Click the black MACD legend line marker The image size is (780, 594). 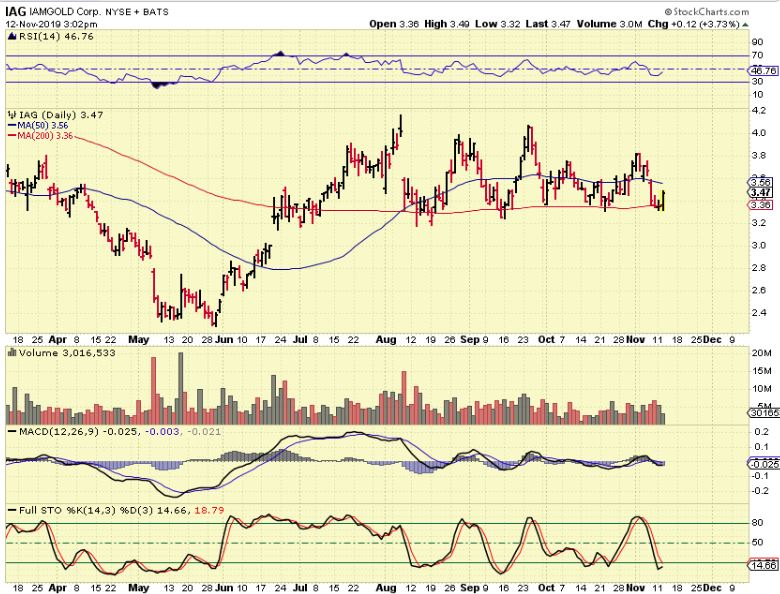pyautogui.click(x=12, y=431)
